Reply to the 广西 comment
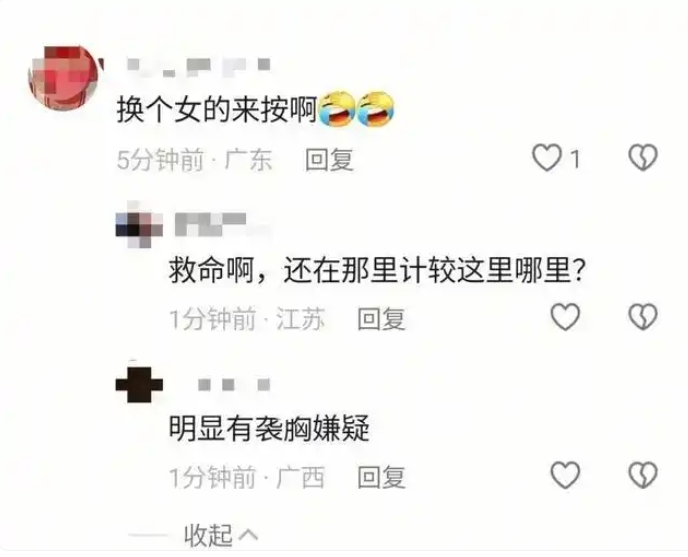This screenshot has width=688, height=557. click(x=381, y=477)
